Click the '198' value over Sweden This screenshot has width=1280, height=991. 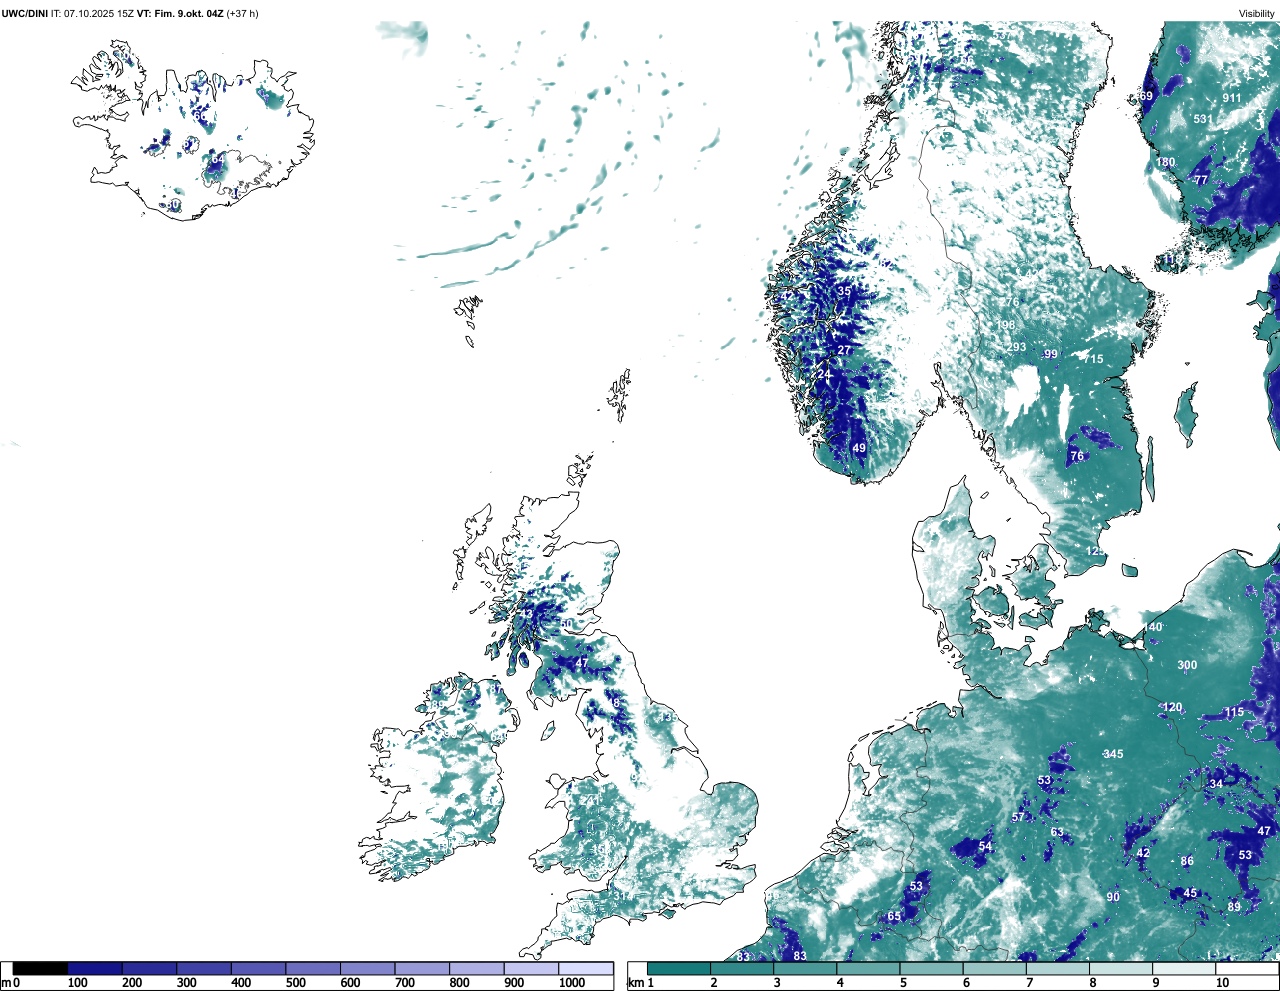[1005, 325]
